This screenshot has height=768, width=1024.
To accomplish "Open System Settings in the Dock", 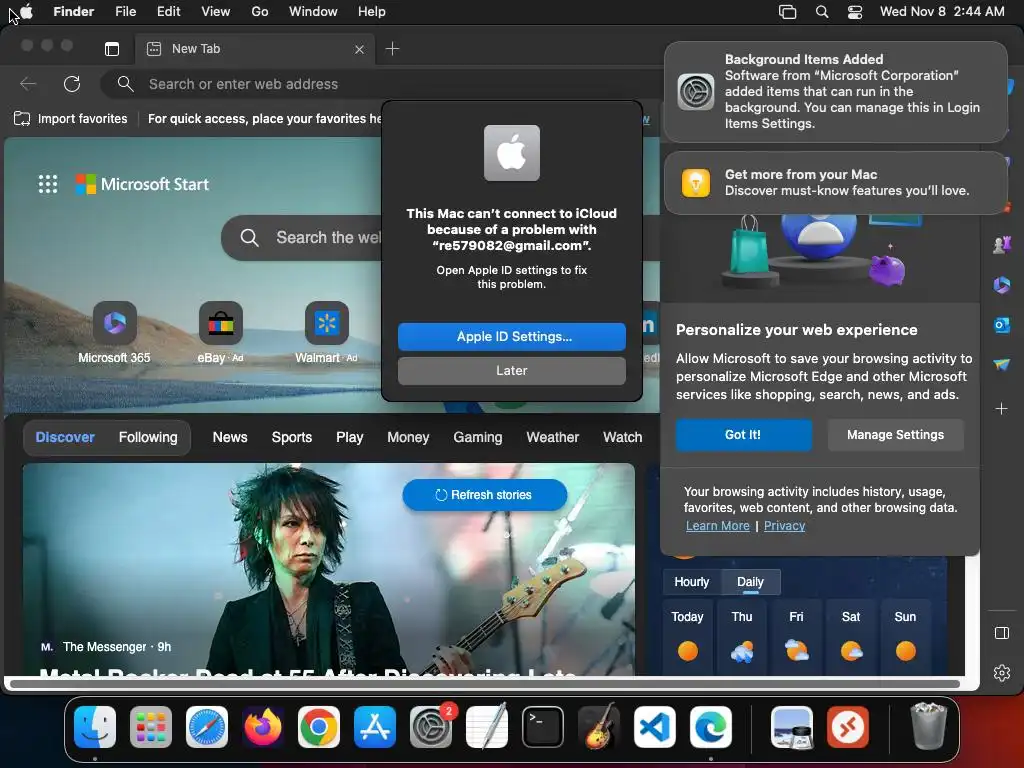I will coord(431,727).
